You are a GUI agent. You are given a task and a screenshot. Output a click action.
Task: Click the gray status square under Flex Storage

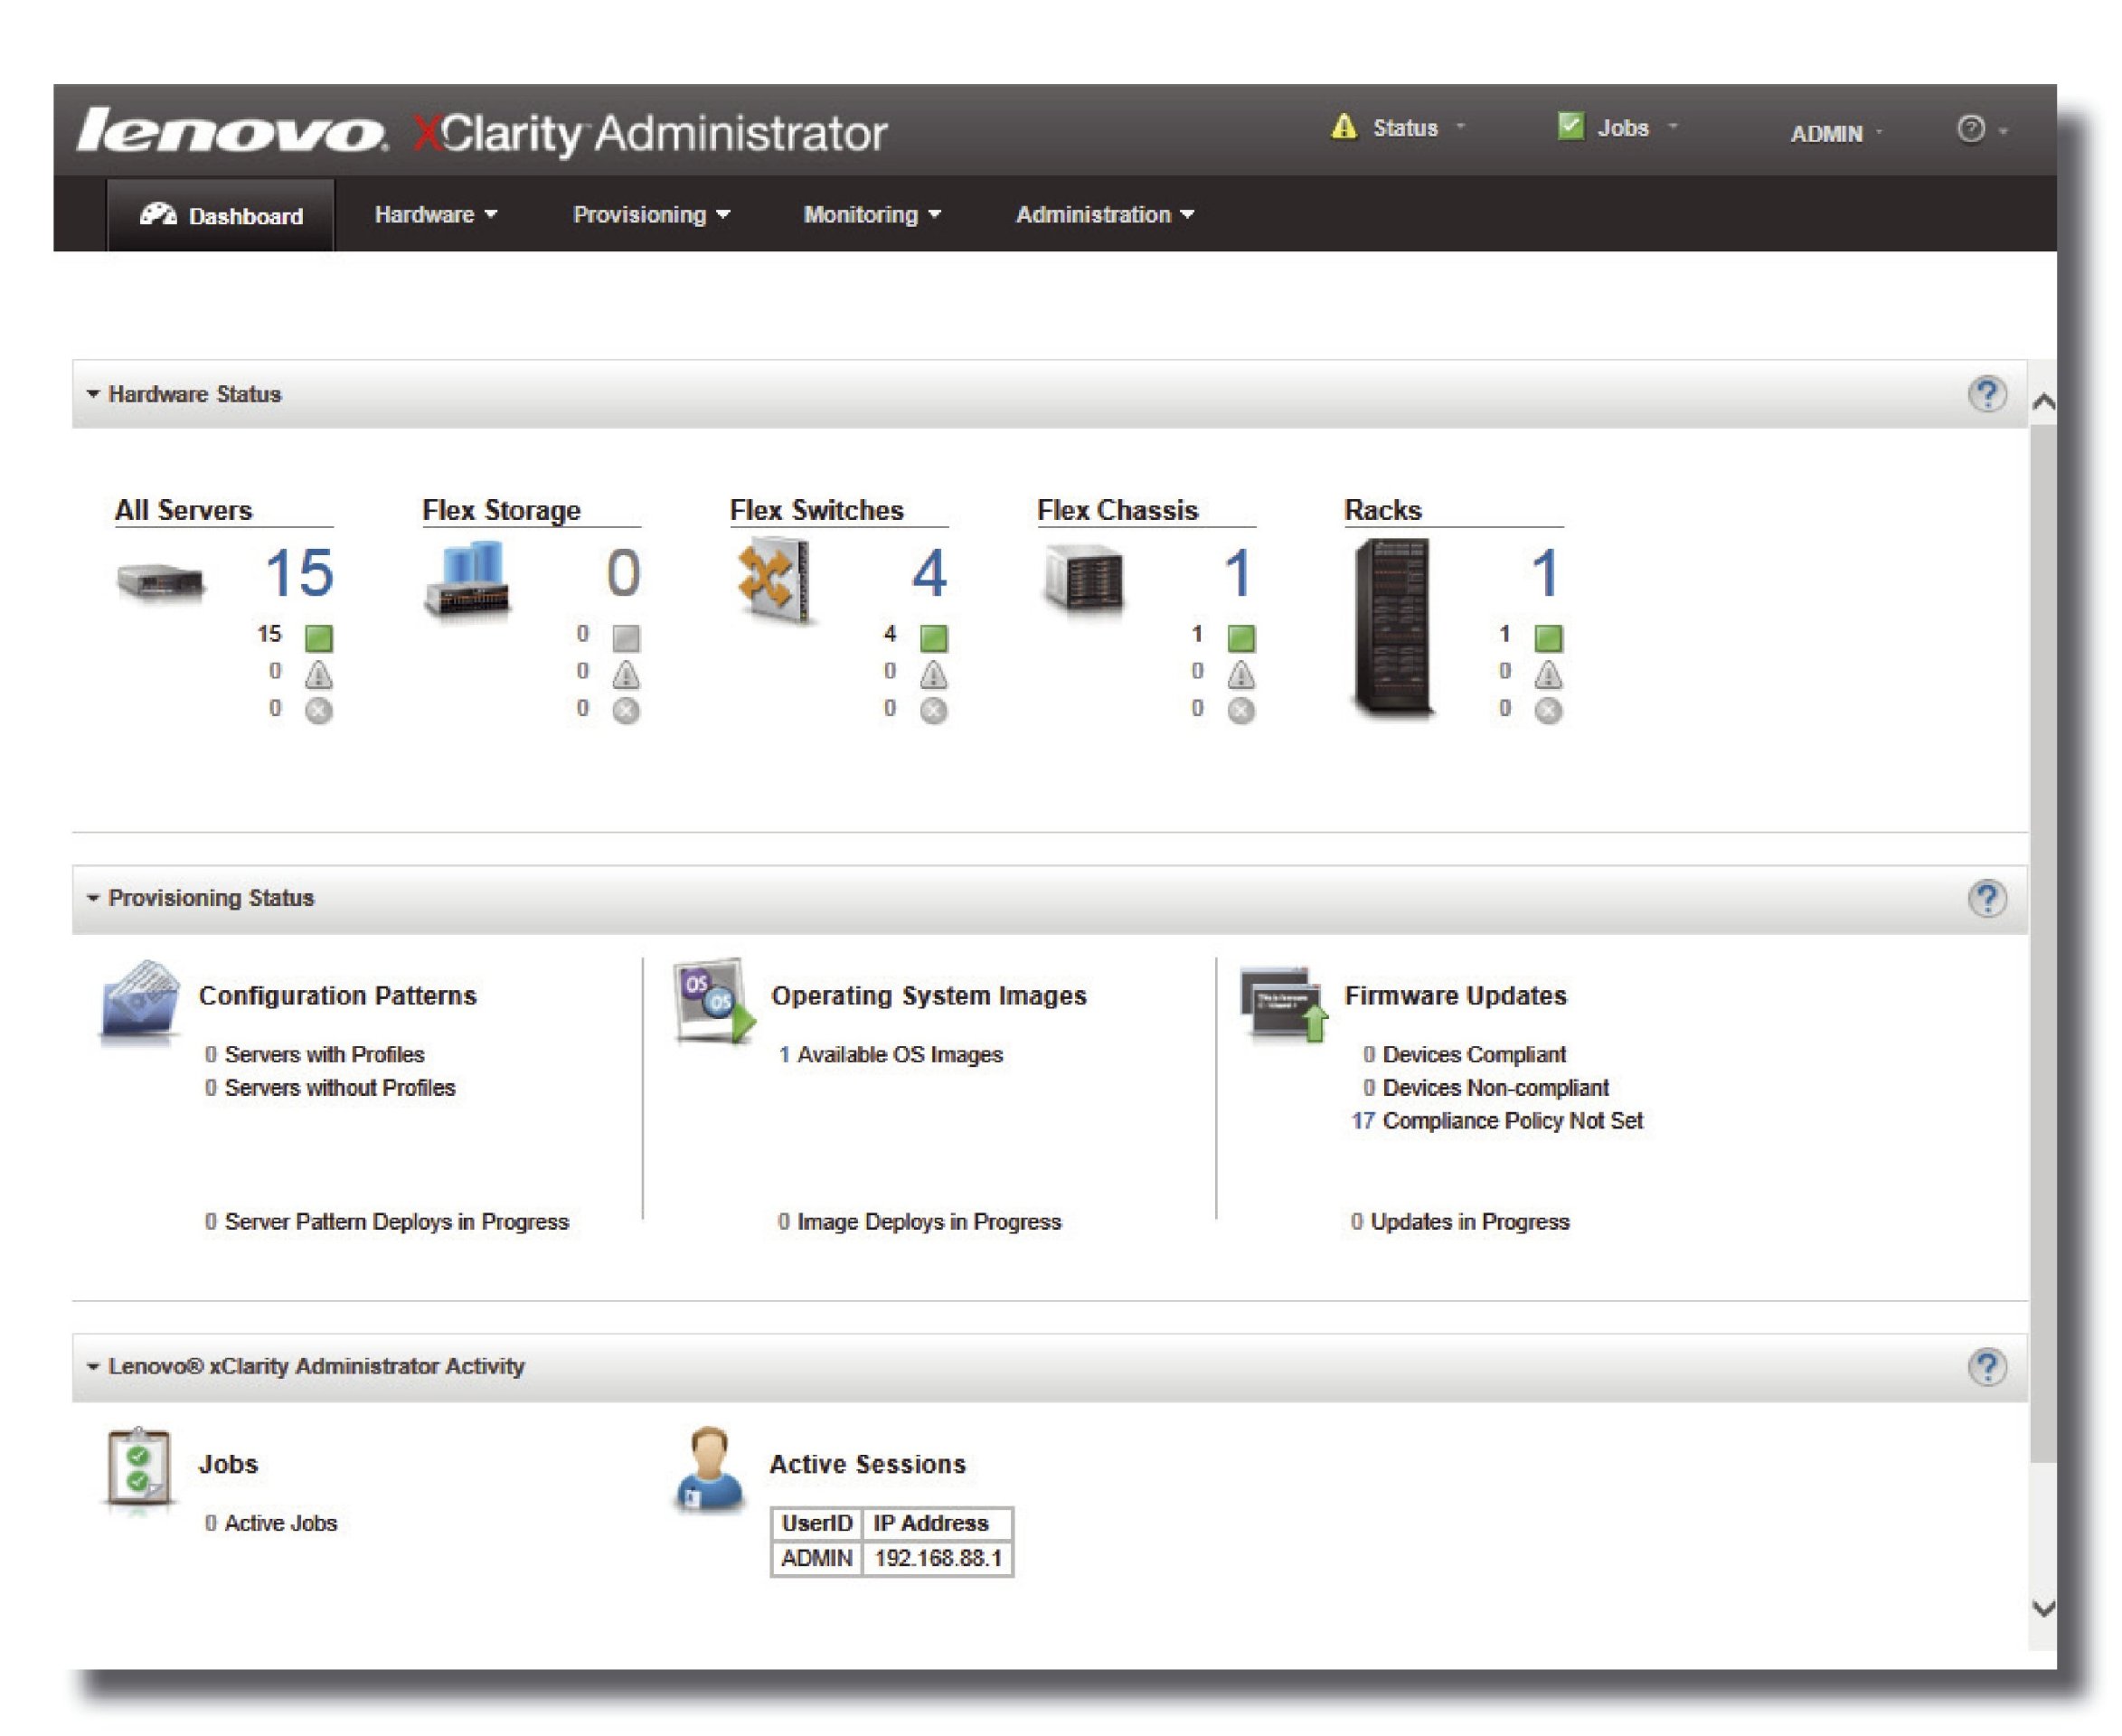[626, 637]
